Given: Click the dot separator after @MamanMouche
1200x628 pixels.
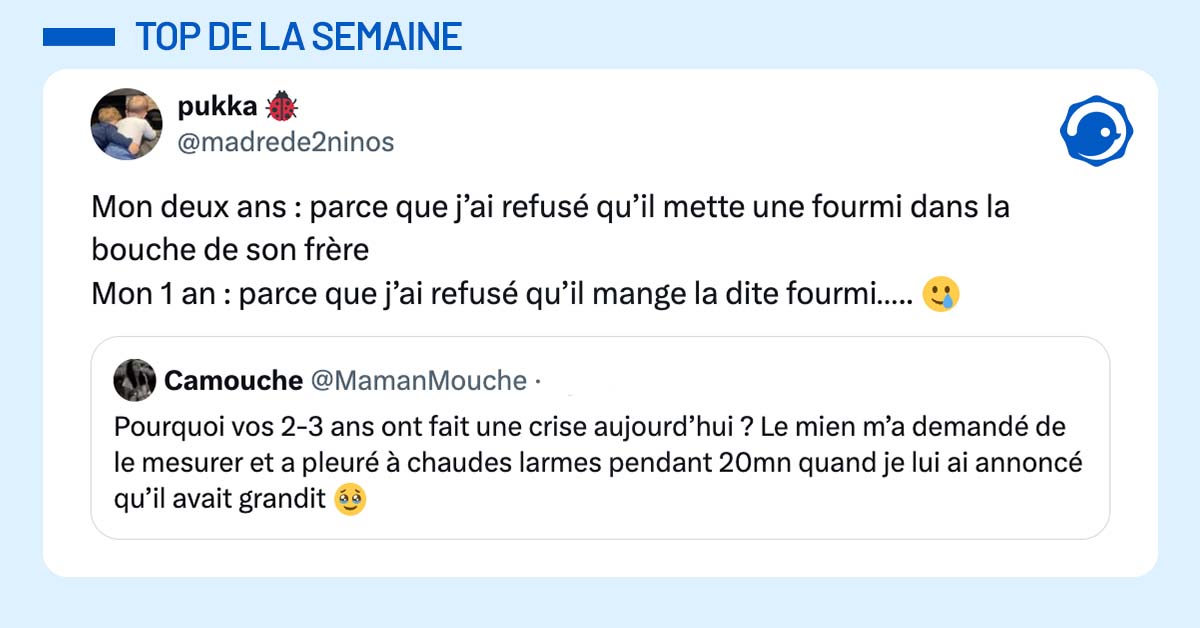Looking at the screenshot, I should coord(539,381).
